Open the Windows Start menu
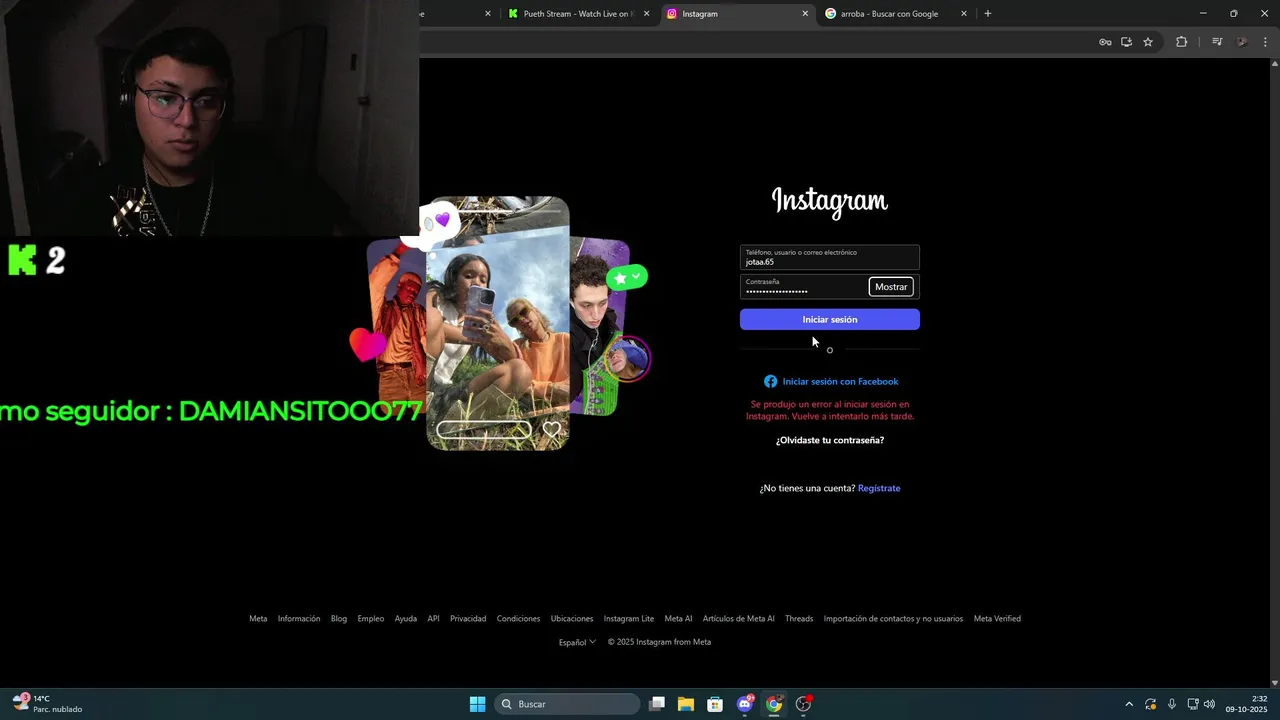Image resolution: width=1280 pixels, height=720 pixels. 477,704
